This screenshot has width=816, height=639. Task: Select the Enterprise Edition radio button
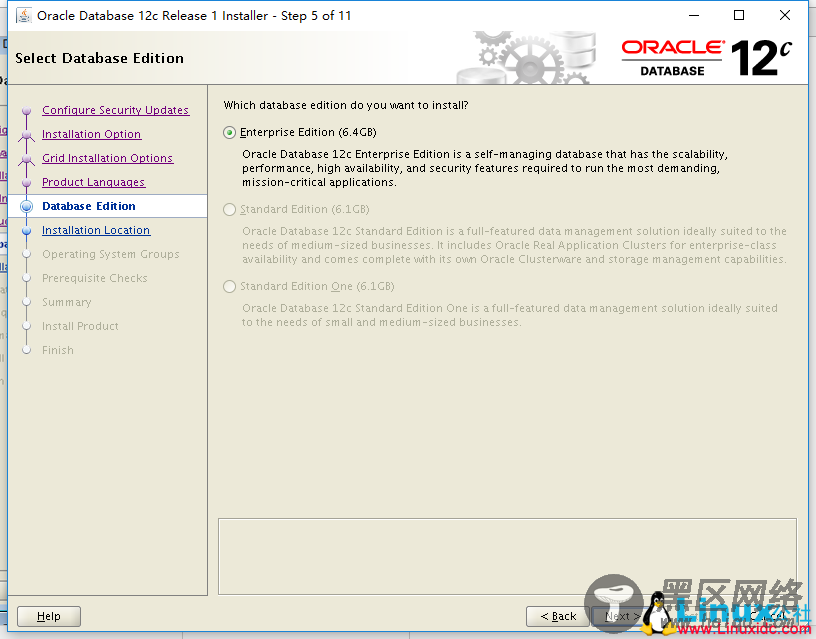pos(230,133)
